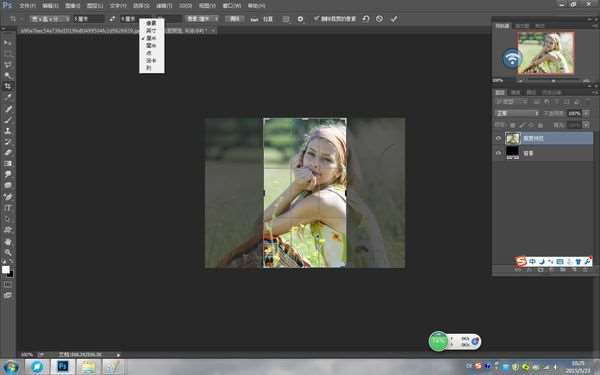Image resolution: width=600 pixels, height=375 pixels.
Task: Click the navigator zoom slider
Action: point(553,81)
